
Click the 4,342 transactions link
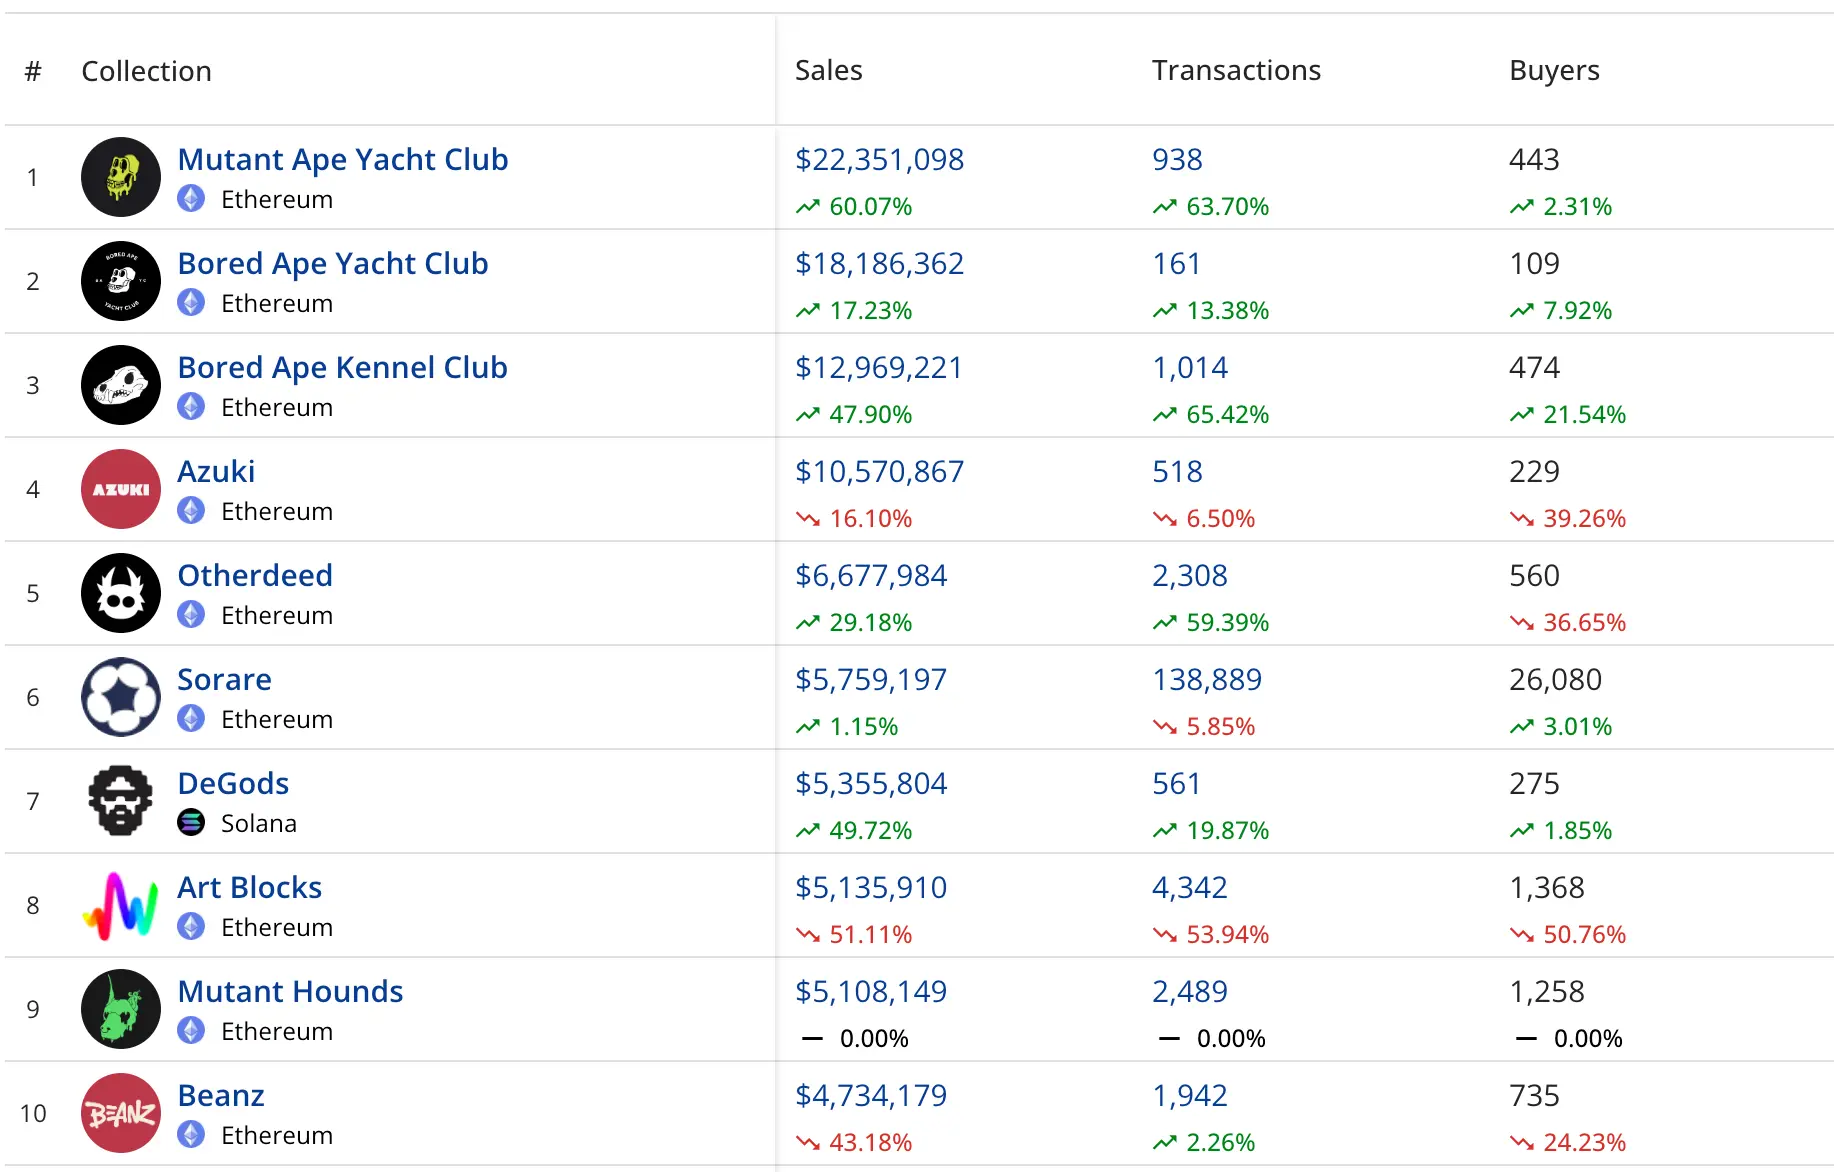pyautogui.click(x=1189, y=888)
